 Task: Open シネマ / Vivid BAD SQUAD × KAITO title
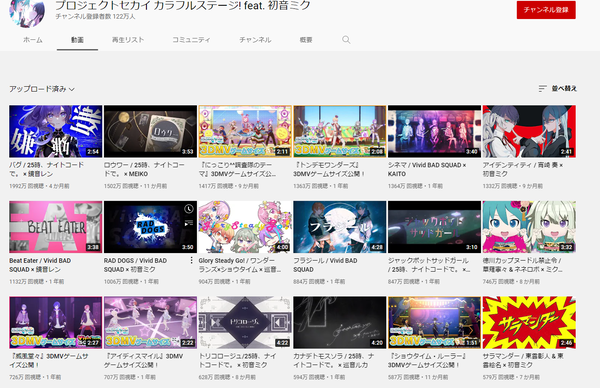(x=427, y=170)
